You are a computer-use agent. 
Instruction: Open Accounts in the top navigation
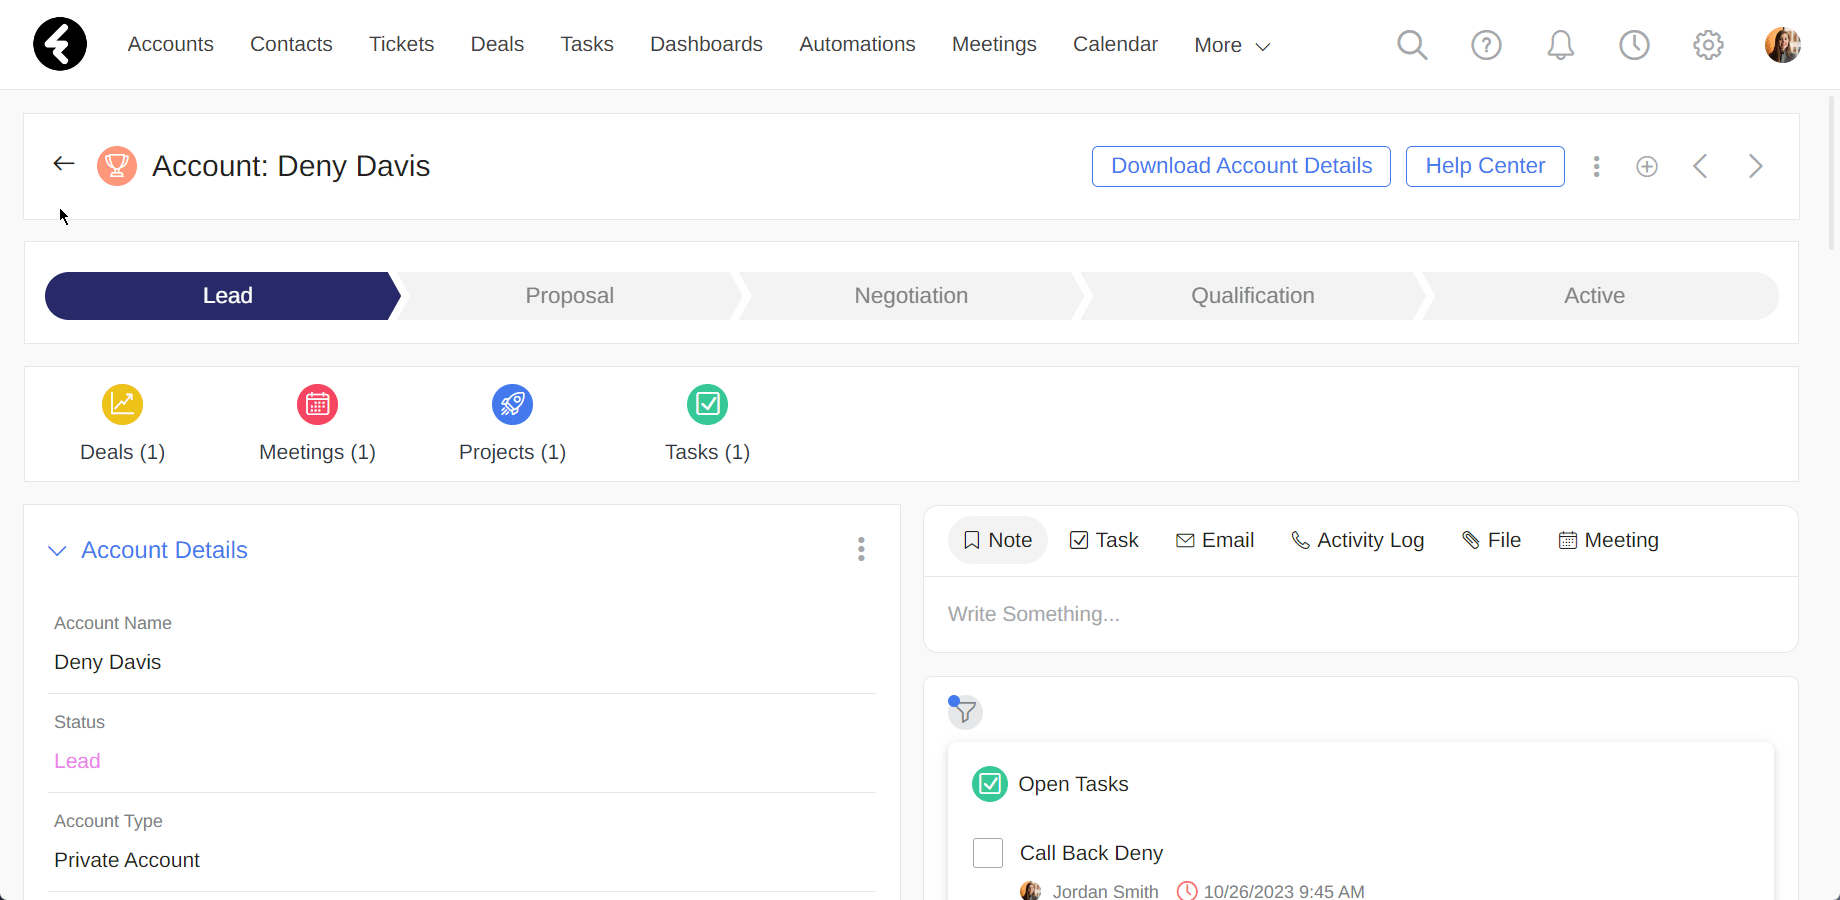(x=171, y=44)
